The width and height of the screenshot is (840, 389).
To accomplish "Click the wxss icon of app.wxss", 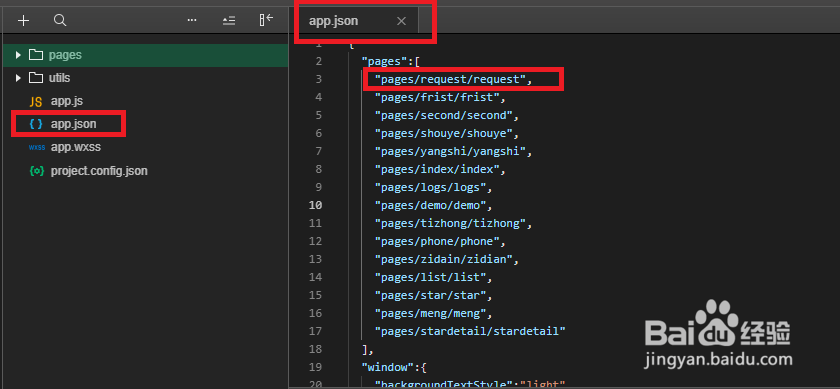I will tap(36, 147).
